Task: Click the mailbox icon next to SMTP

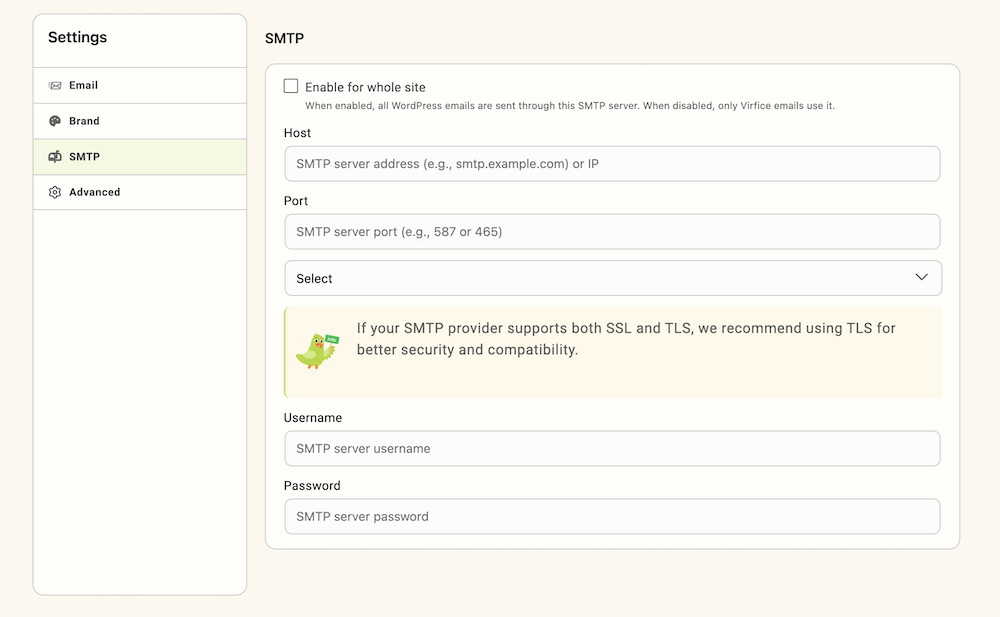Action: pos(55,156)
